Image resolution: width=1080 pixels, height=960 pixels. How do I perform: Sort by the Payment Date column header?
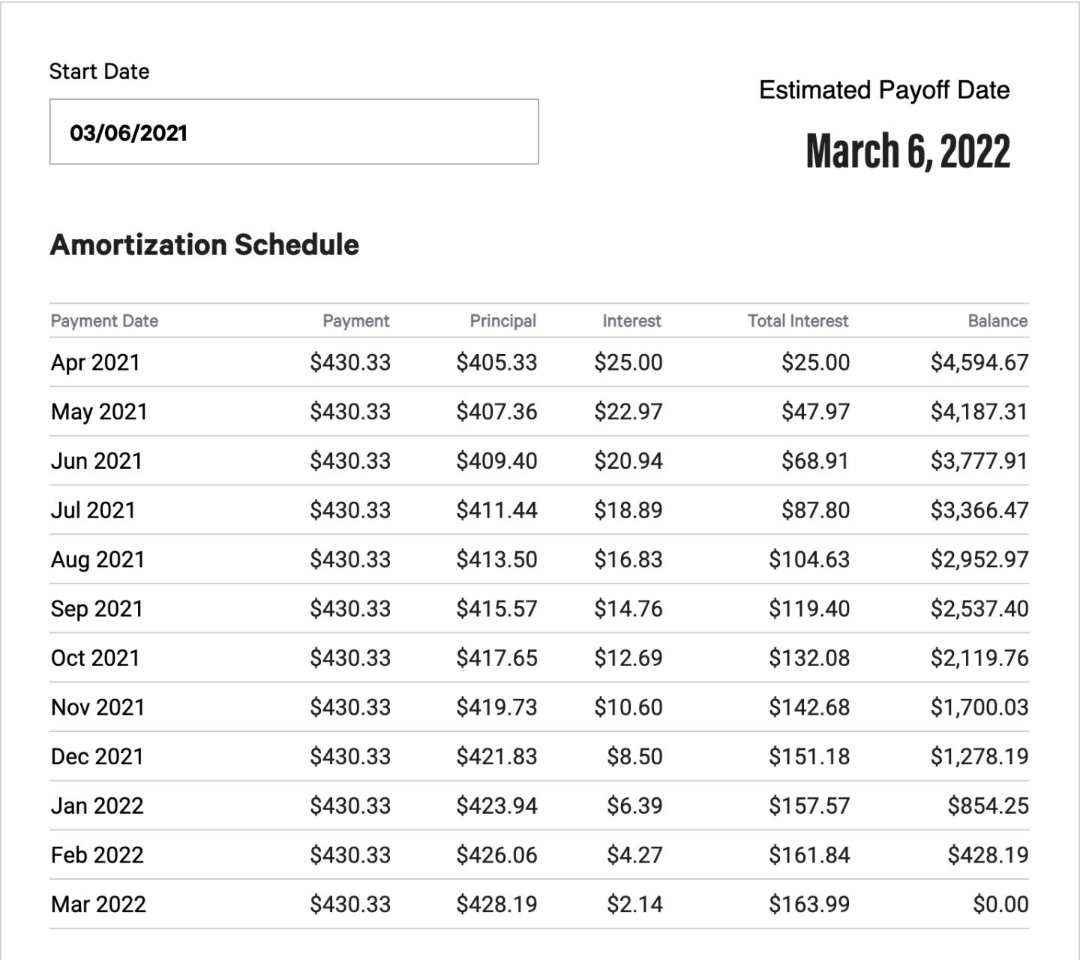(x=104, y=321)
